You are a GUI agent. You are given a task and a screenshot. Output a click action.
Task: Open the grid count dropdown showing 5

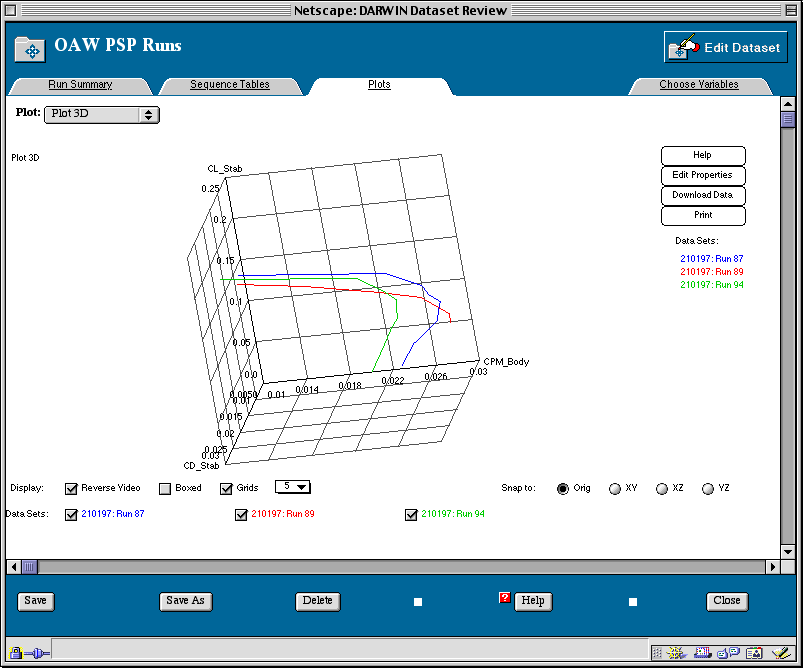tap(293, 487)
